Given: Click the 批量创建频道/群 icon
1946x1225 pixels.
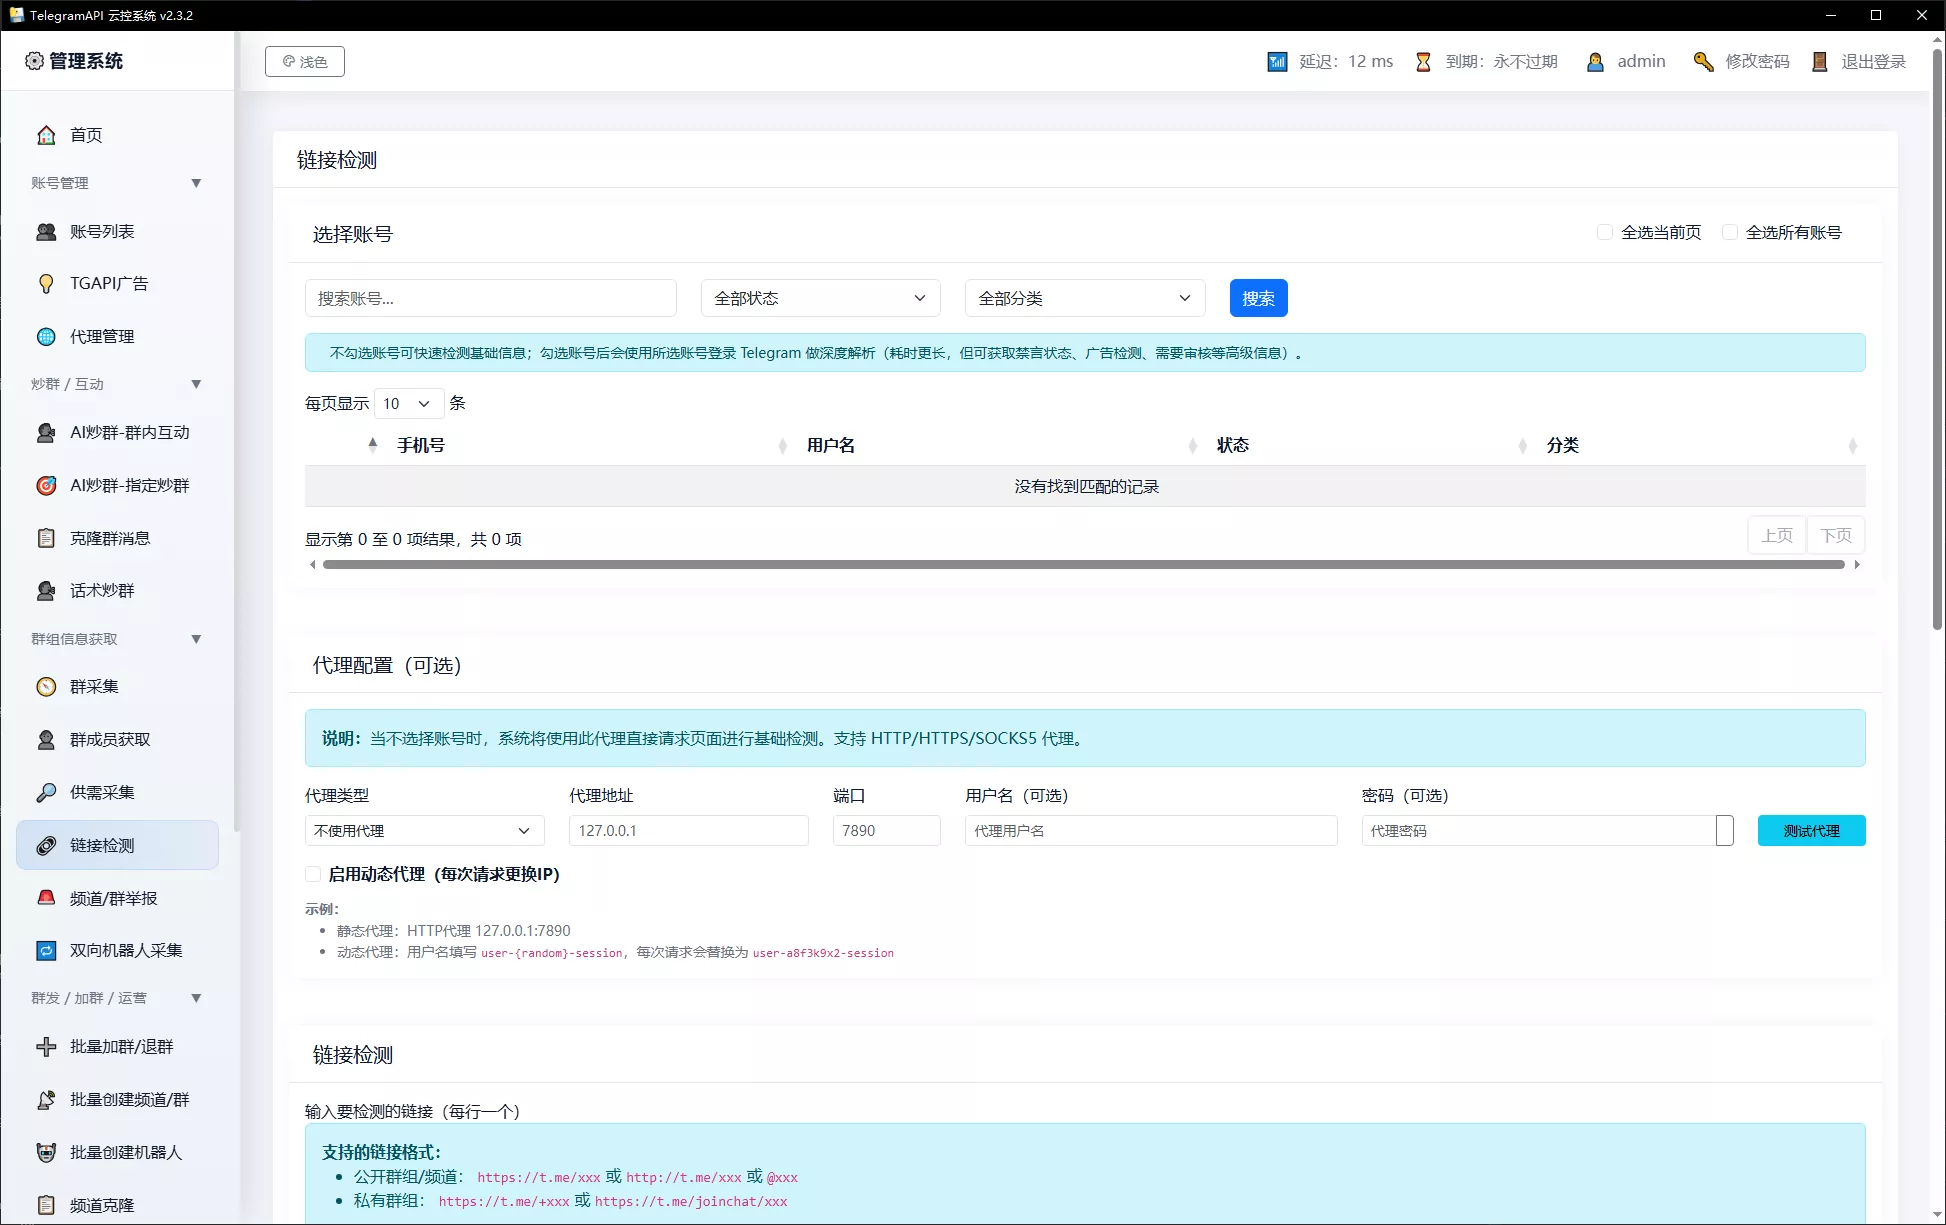Looking at the screenshot, I should [46, 1100].
